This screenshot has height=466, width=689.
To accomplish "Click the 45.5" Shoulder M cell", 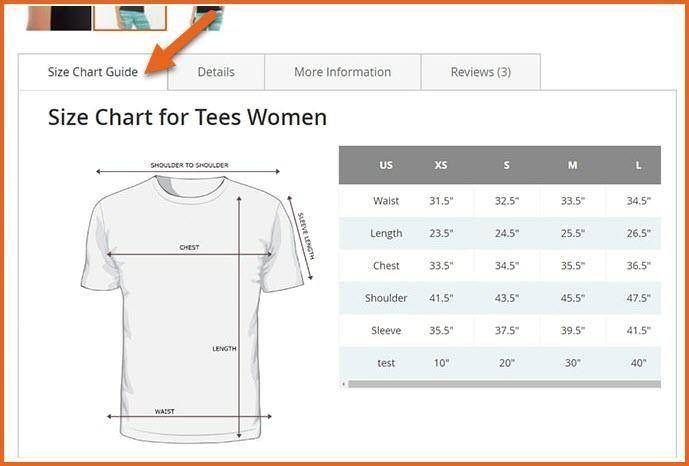I will pos(572,298).
